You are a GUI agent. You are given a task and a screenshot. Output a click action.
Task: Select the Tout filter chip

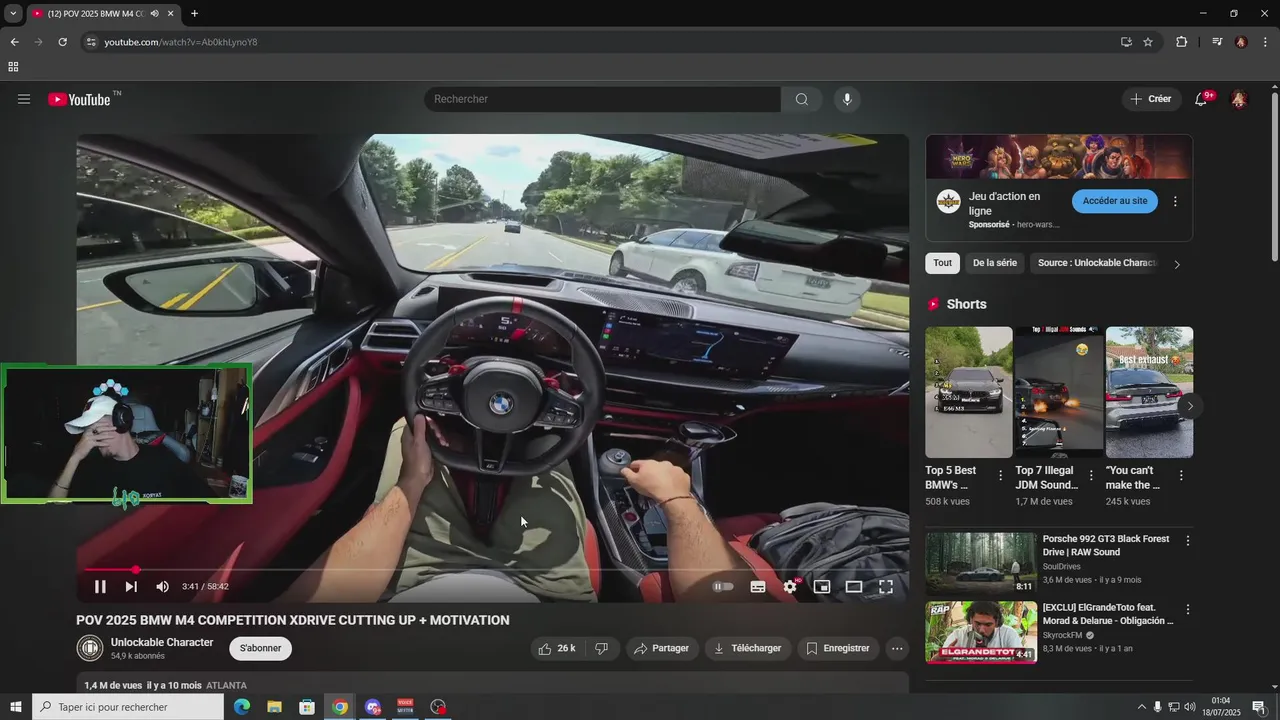942,263
